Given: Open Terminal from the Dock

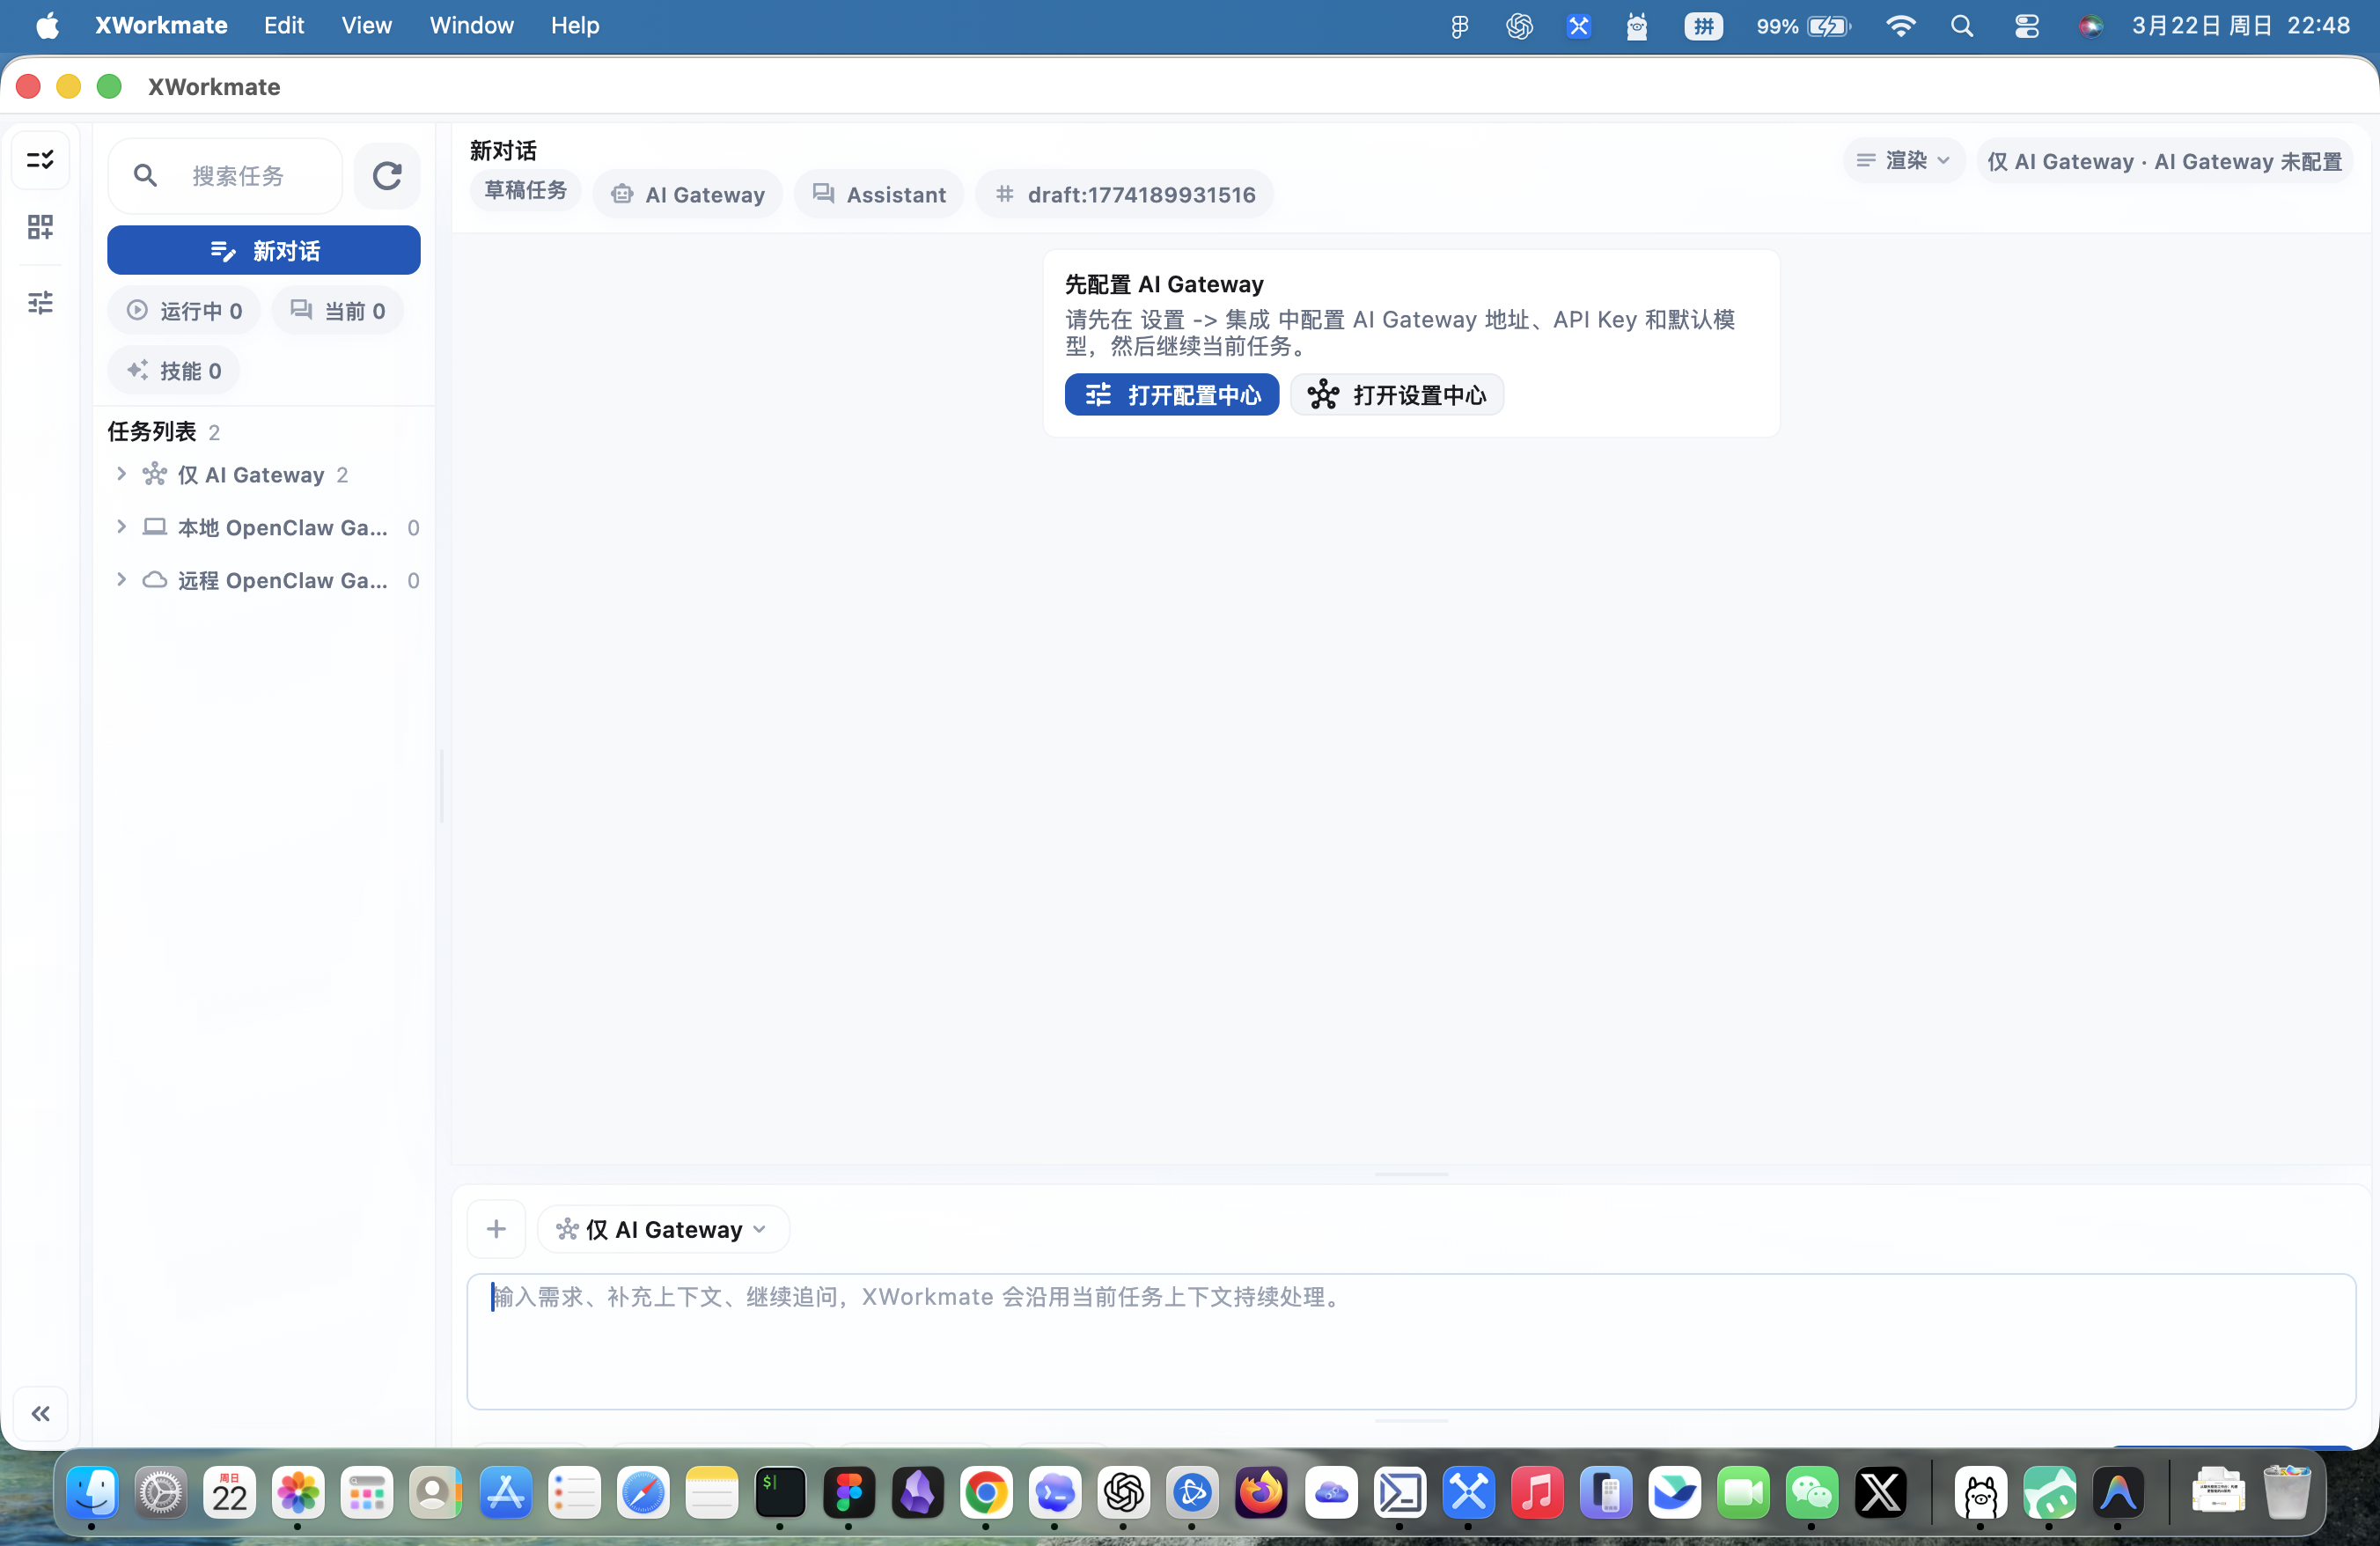Looking at the screenshot, I should tap(780, 1494).
